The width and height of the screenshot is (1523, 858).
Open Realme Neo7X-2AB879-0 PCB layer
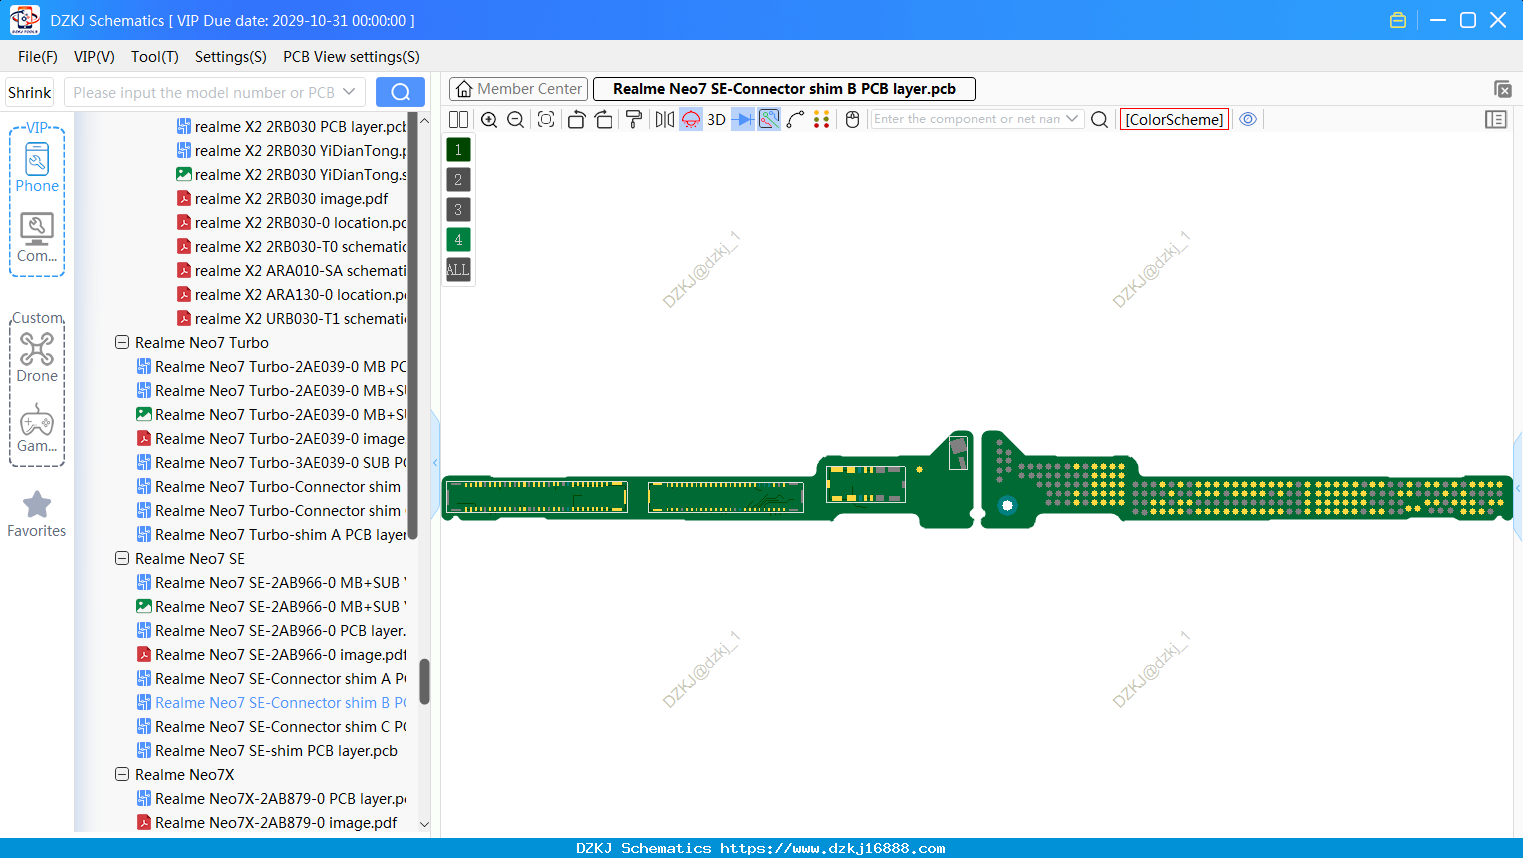[280, 798]
